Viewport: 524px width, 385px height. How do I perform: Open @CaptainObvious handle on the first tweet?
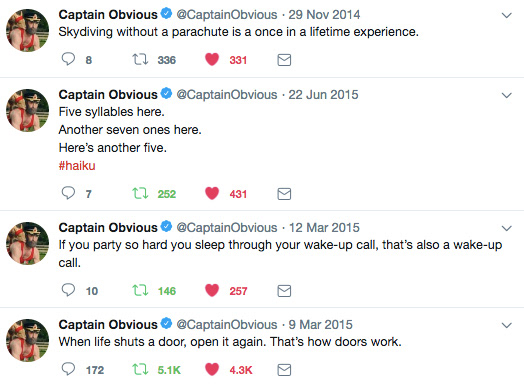point(227,15)
